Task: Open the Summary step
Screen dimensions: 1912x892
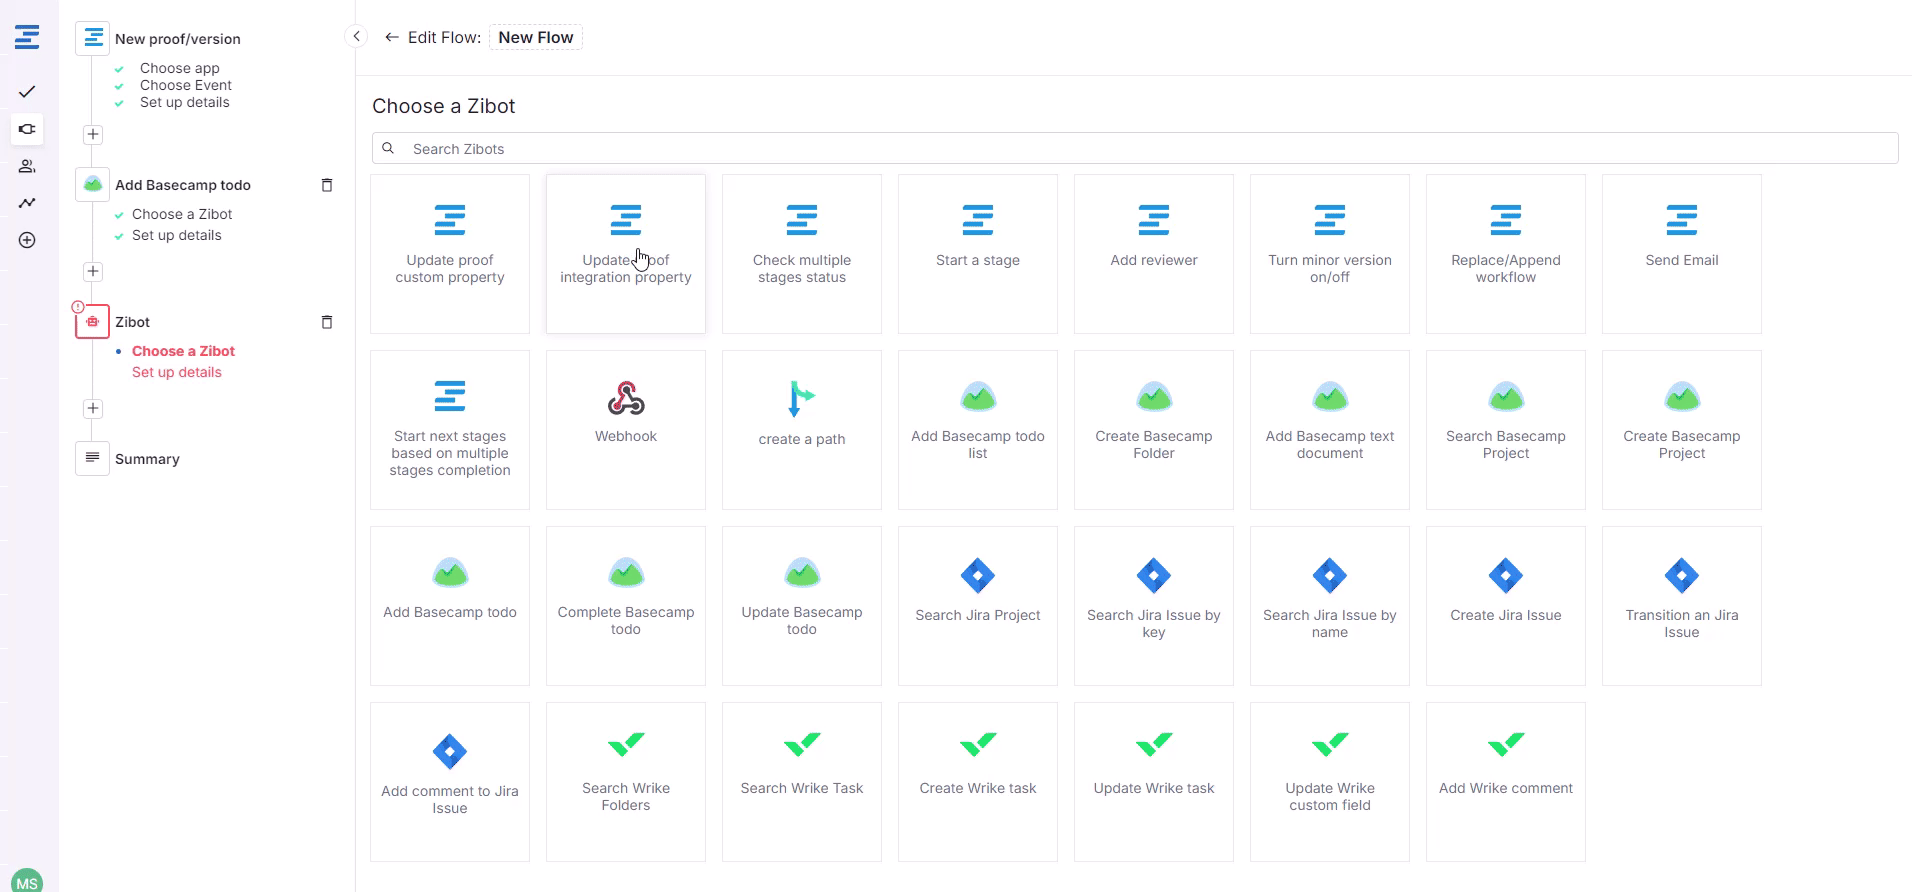Action: coord(147,459)
